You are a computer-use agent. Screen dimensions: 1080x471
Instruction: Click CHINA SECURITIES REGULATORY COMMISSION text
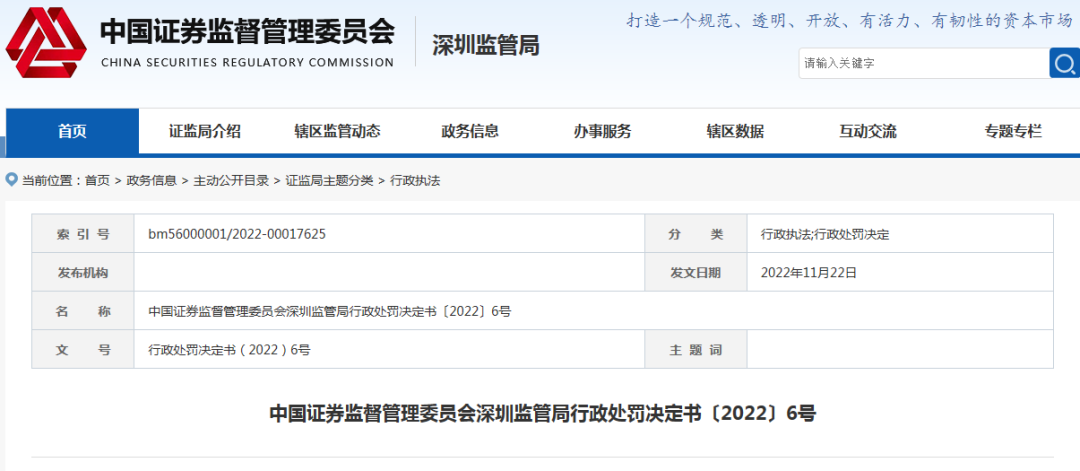pos(247,63)
